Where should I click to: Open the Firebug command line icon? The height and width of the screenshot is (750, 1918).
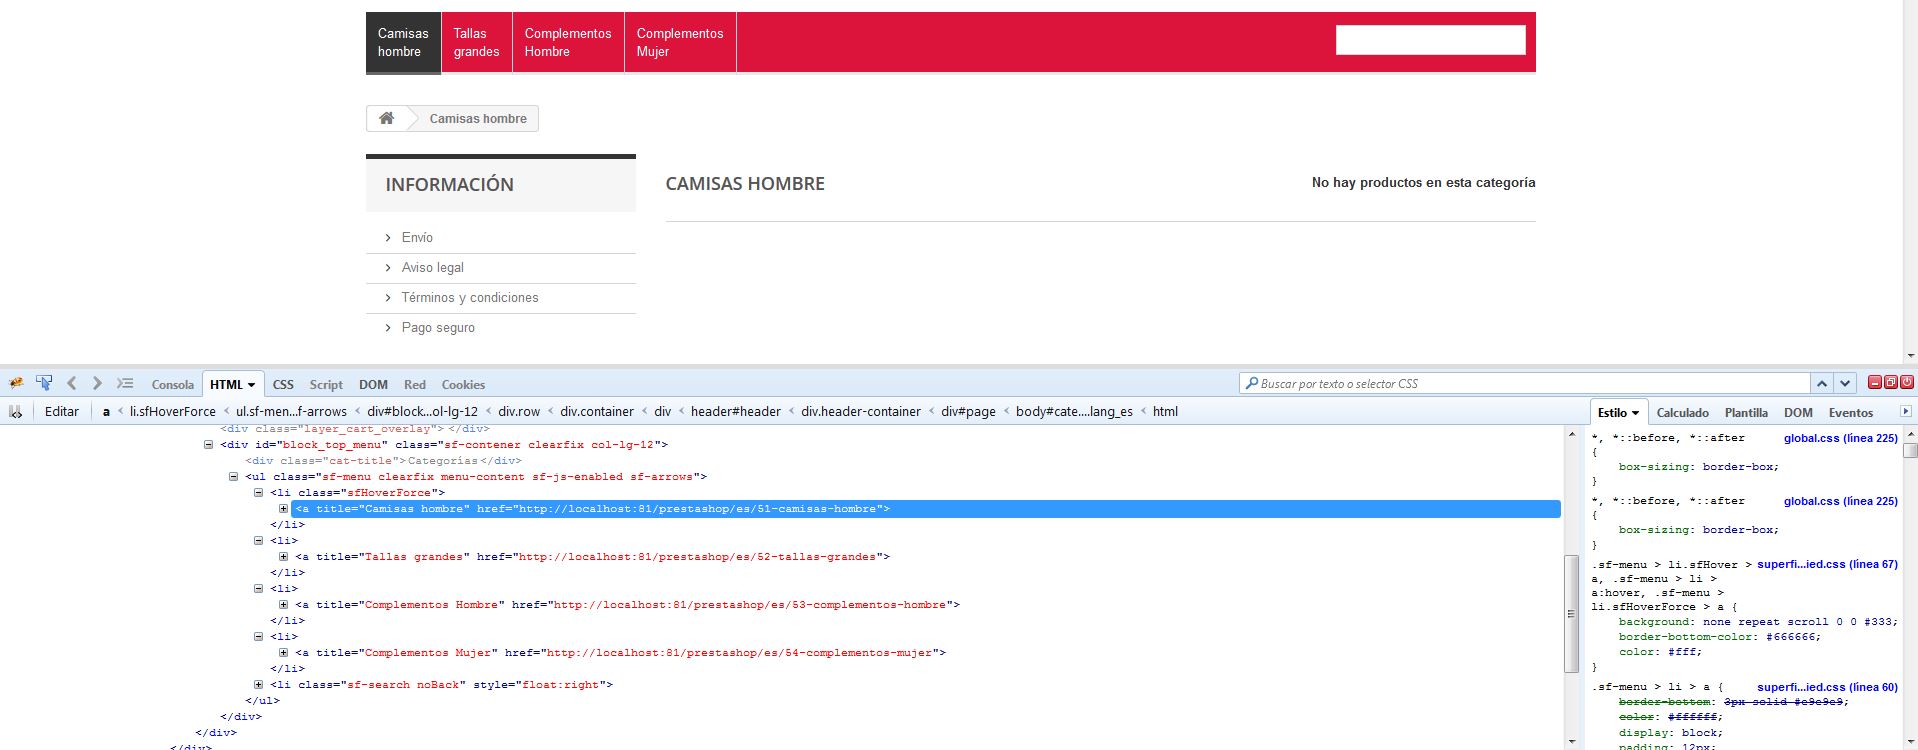point(125,383)
